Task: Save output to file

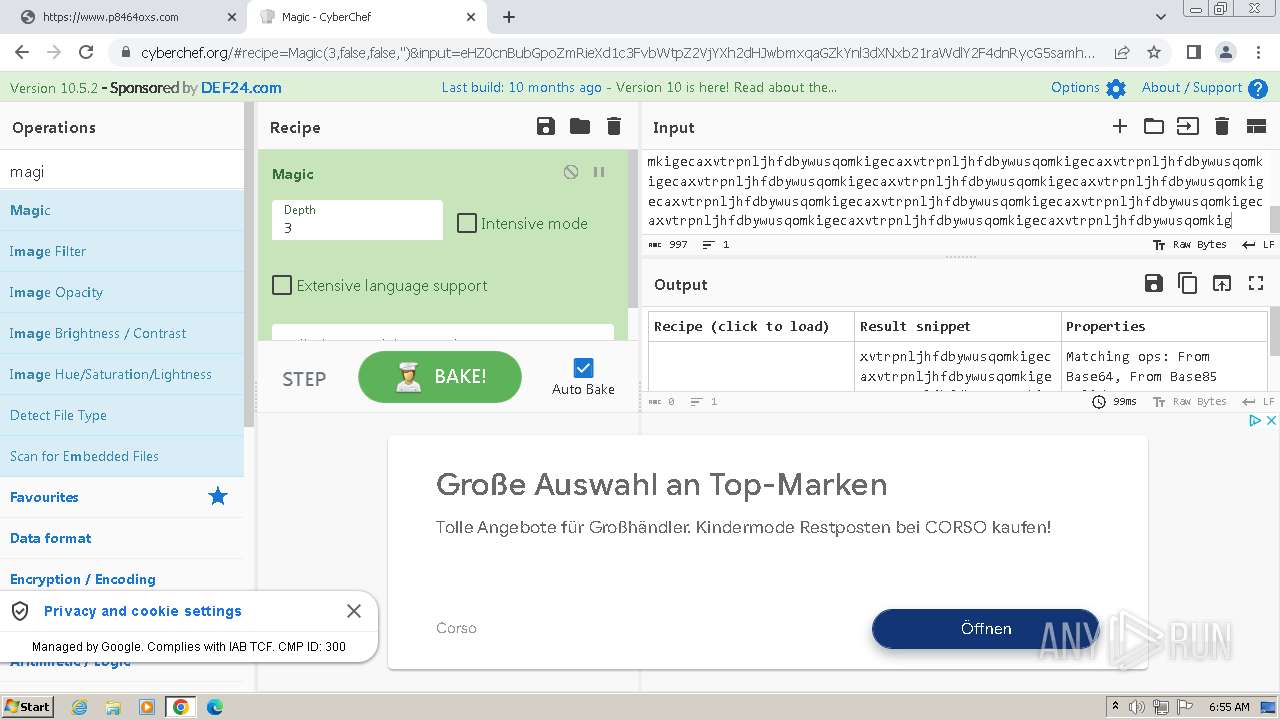Action: pos(1153,284)
